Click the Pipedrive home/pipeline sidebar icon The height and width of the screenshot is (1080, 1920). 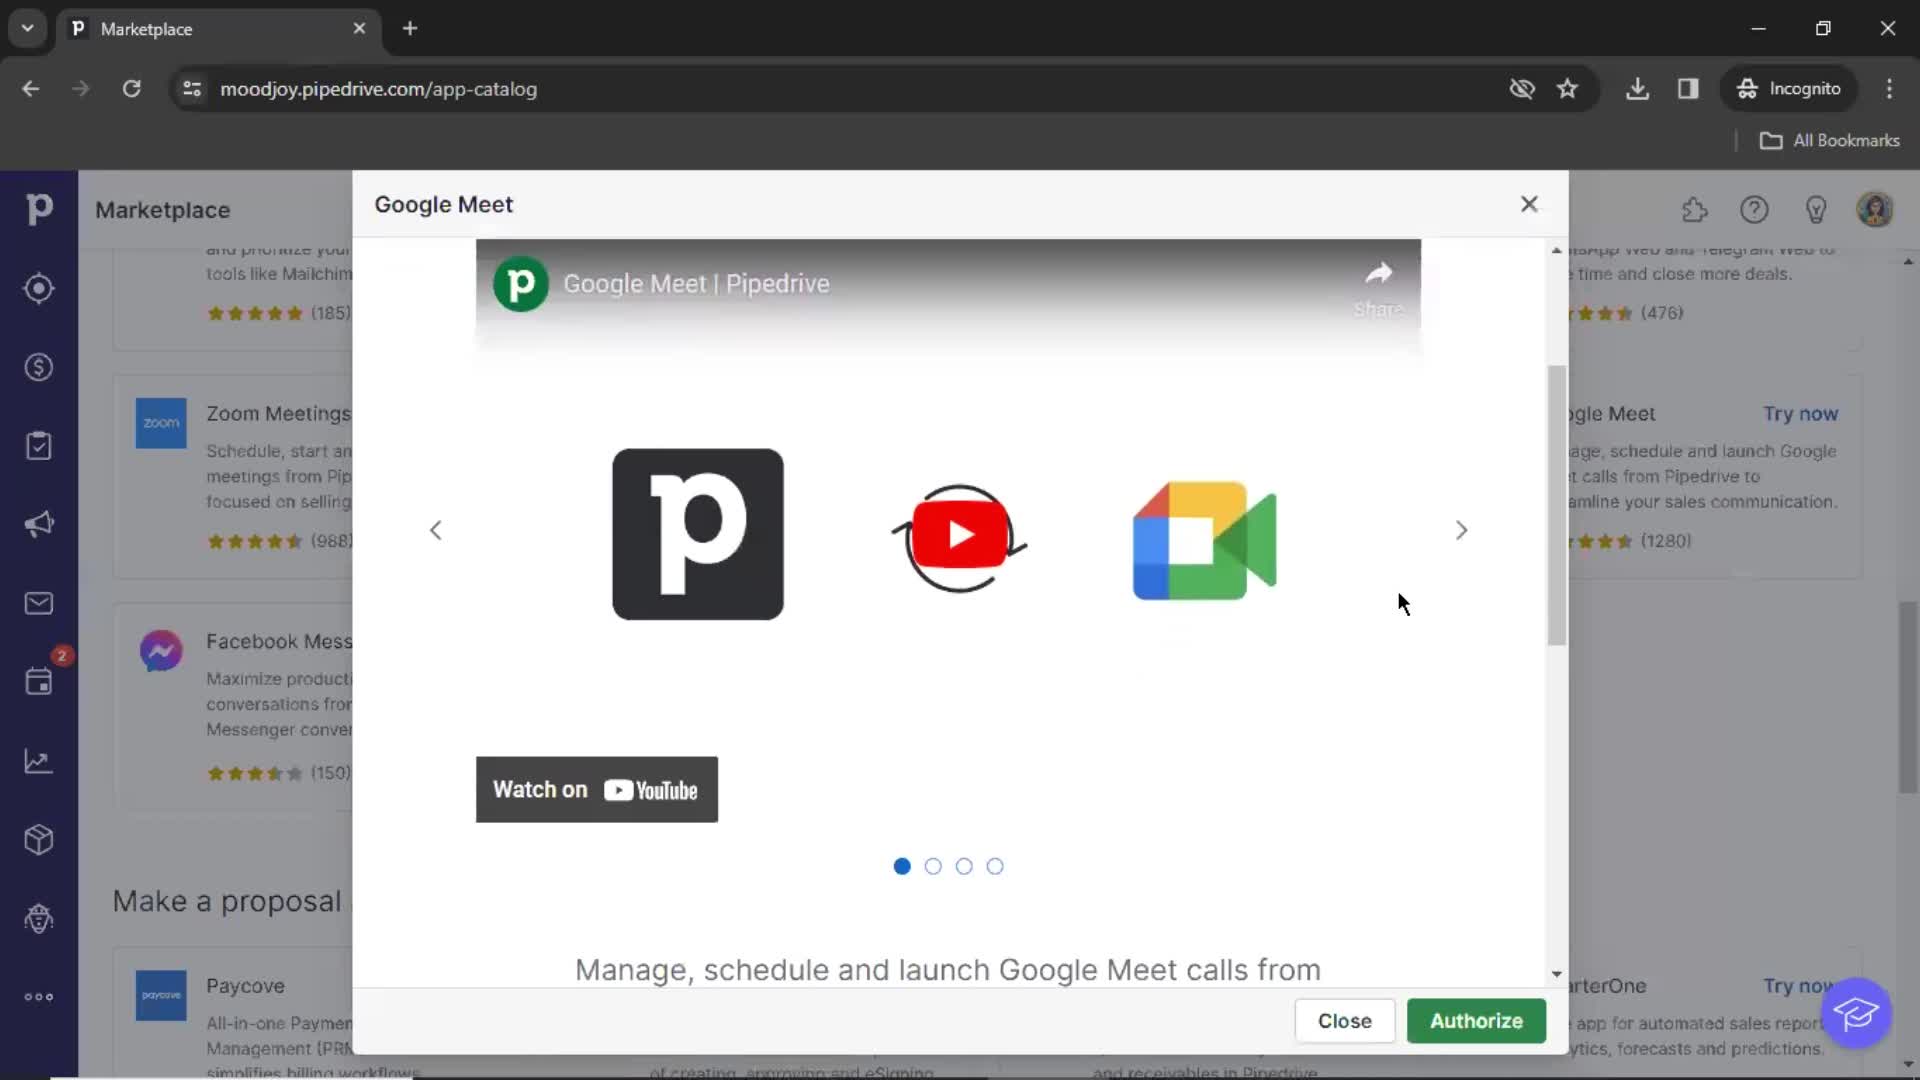click(x=38, y=208)
